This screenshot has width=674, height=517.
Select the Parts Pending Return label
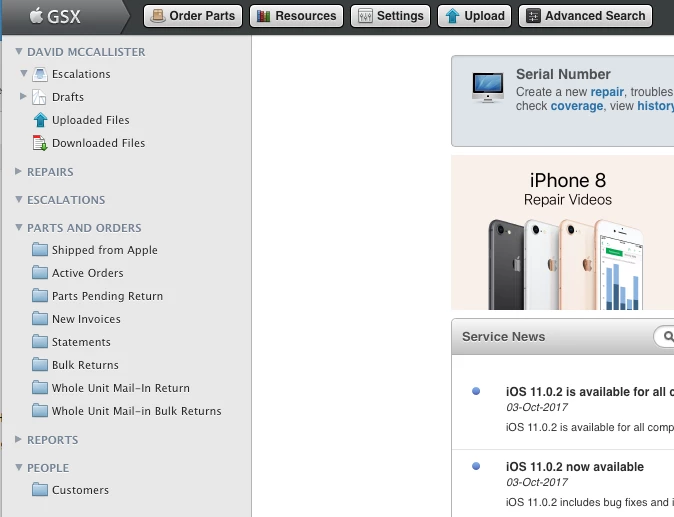pyautogui.click(x=107, y=296)
